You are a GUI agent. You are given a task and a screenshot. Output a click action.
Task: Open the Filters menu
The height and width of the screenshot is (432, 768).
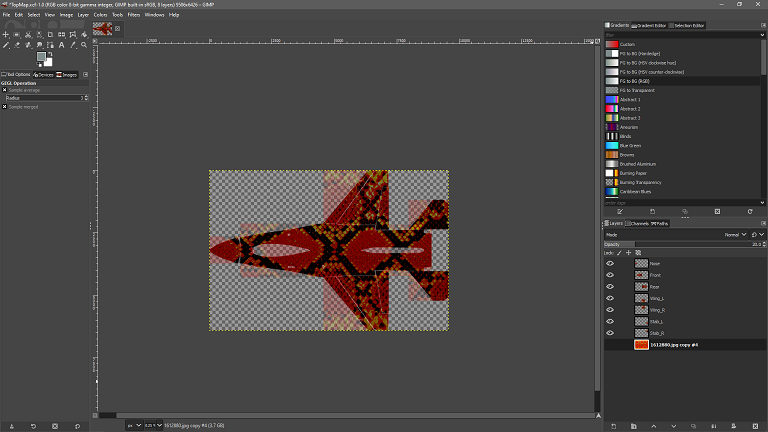tap(132, 15)
